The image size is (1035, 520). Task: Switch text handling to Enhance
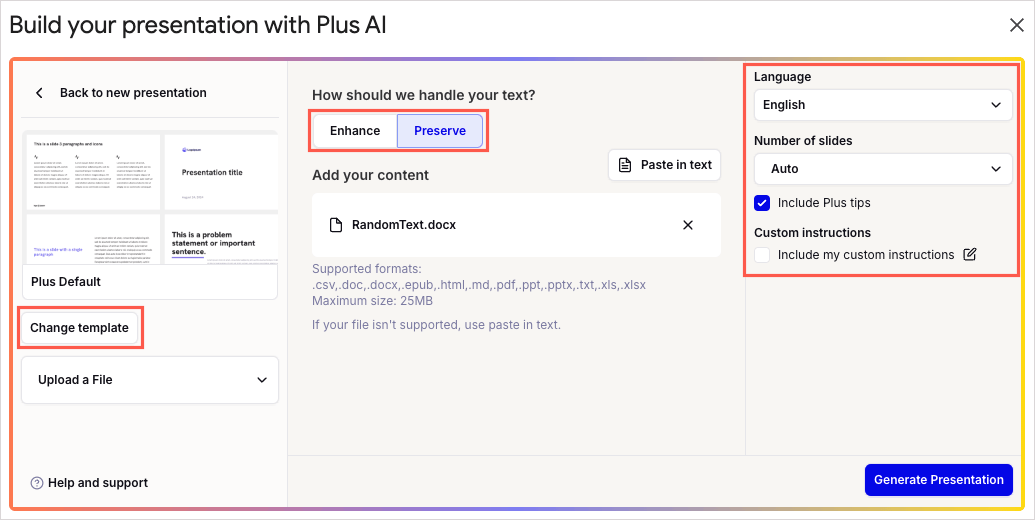pyautogui.click(x=355, y=131)
